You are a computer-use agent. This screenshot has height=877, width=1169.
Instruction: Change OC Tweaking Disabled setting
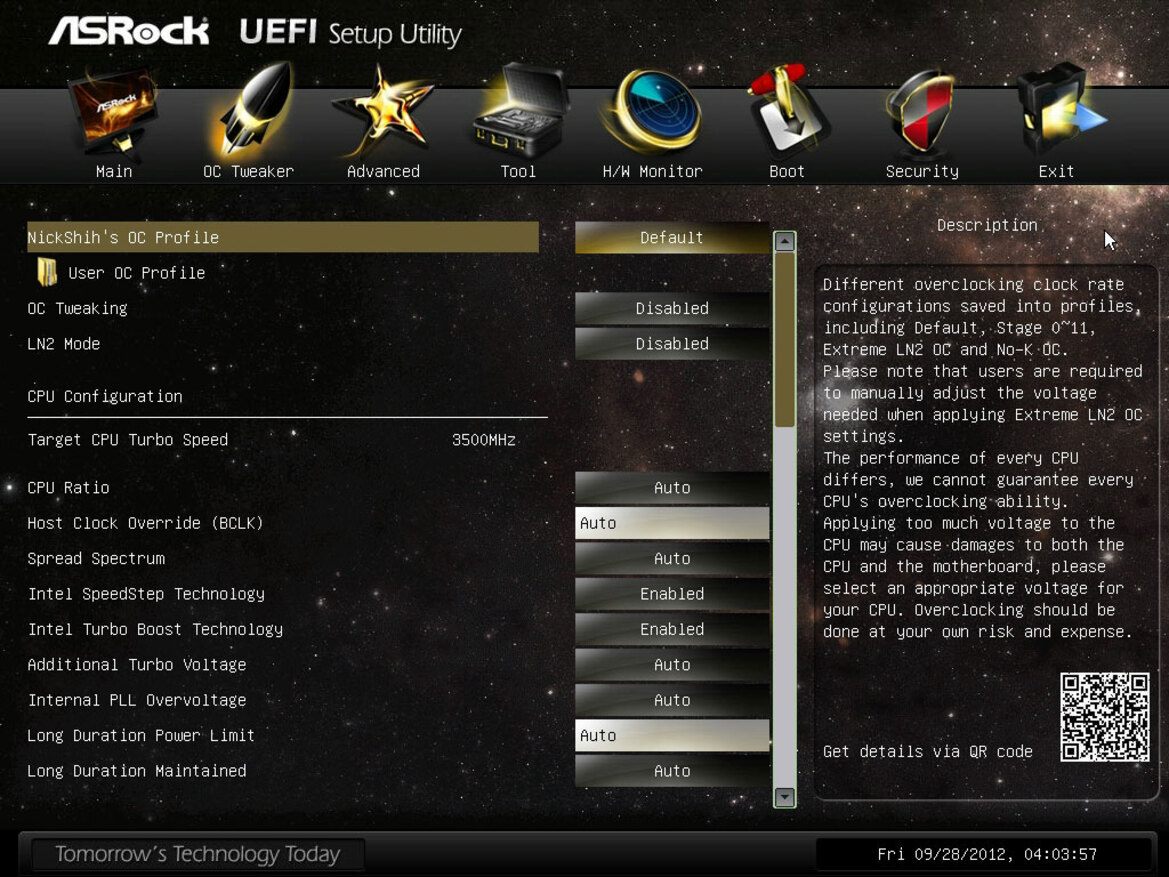[672, 308]
